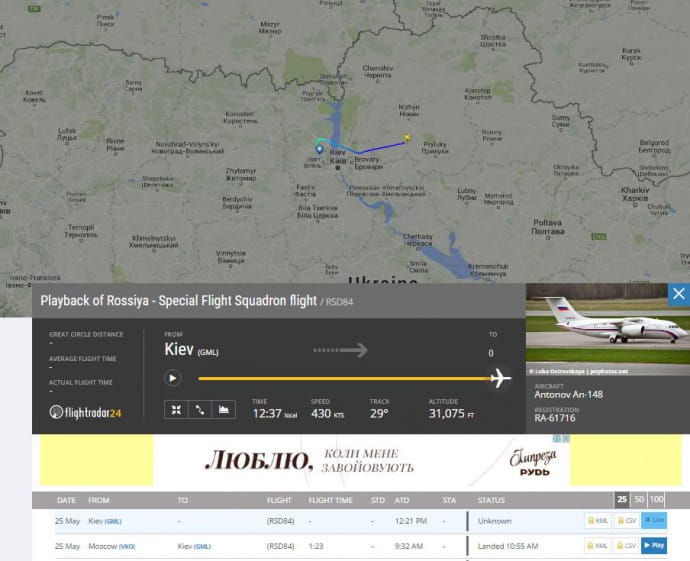Screen dimensions: 690x561
Task: Show 50 rows per page
Action: (x=638, y=499)
